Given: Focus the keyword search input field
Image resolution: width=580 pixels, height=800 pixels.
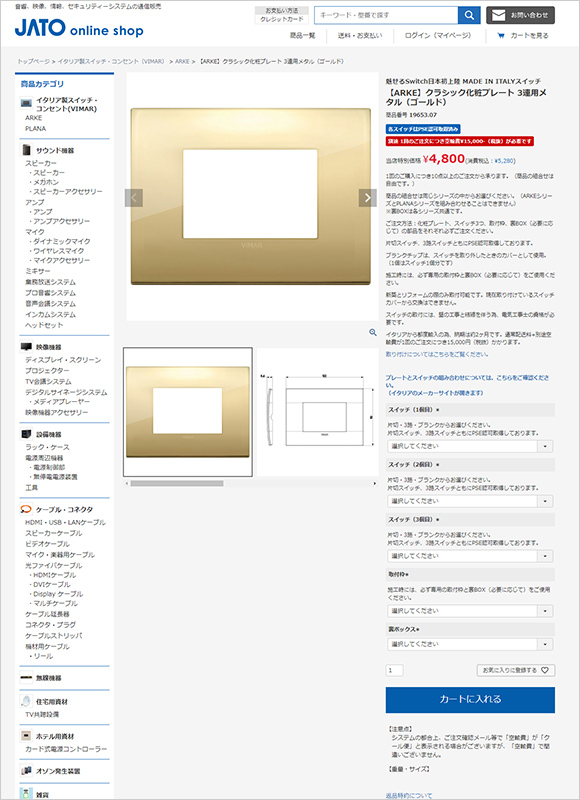Looking at the screenshot, I should (x=386, y=15).
